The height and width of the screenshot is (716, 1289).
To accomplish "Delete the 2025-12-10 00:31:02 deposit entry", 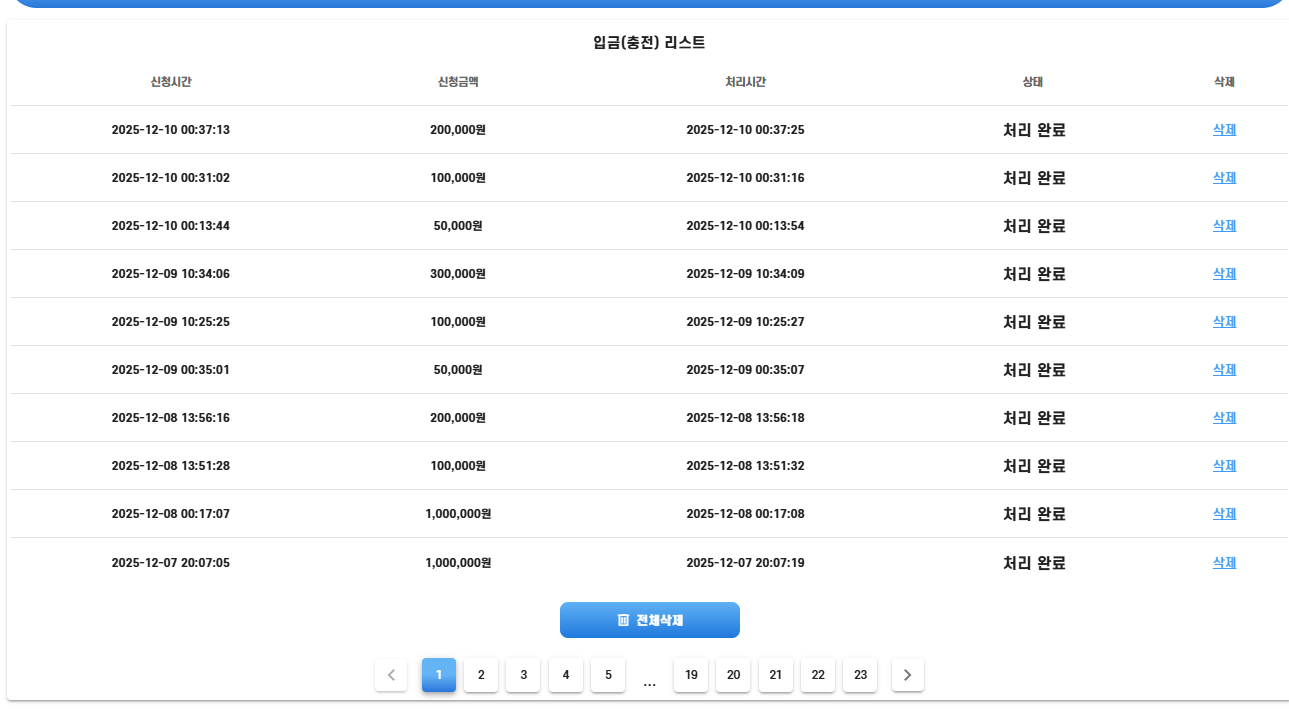I will [1224, 178].
